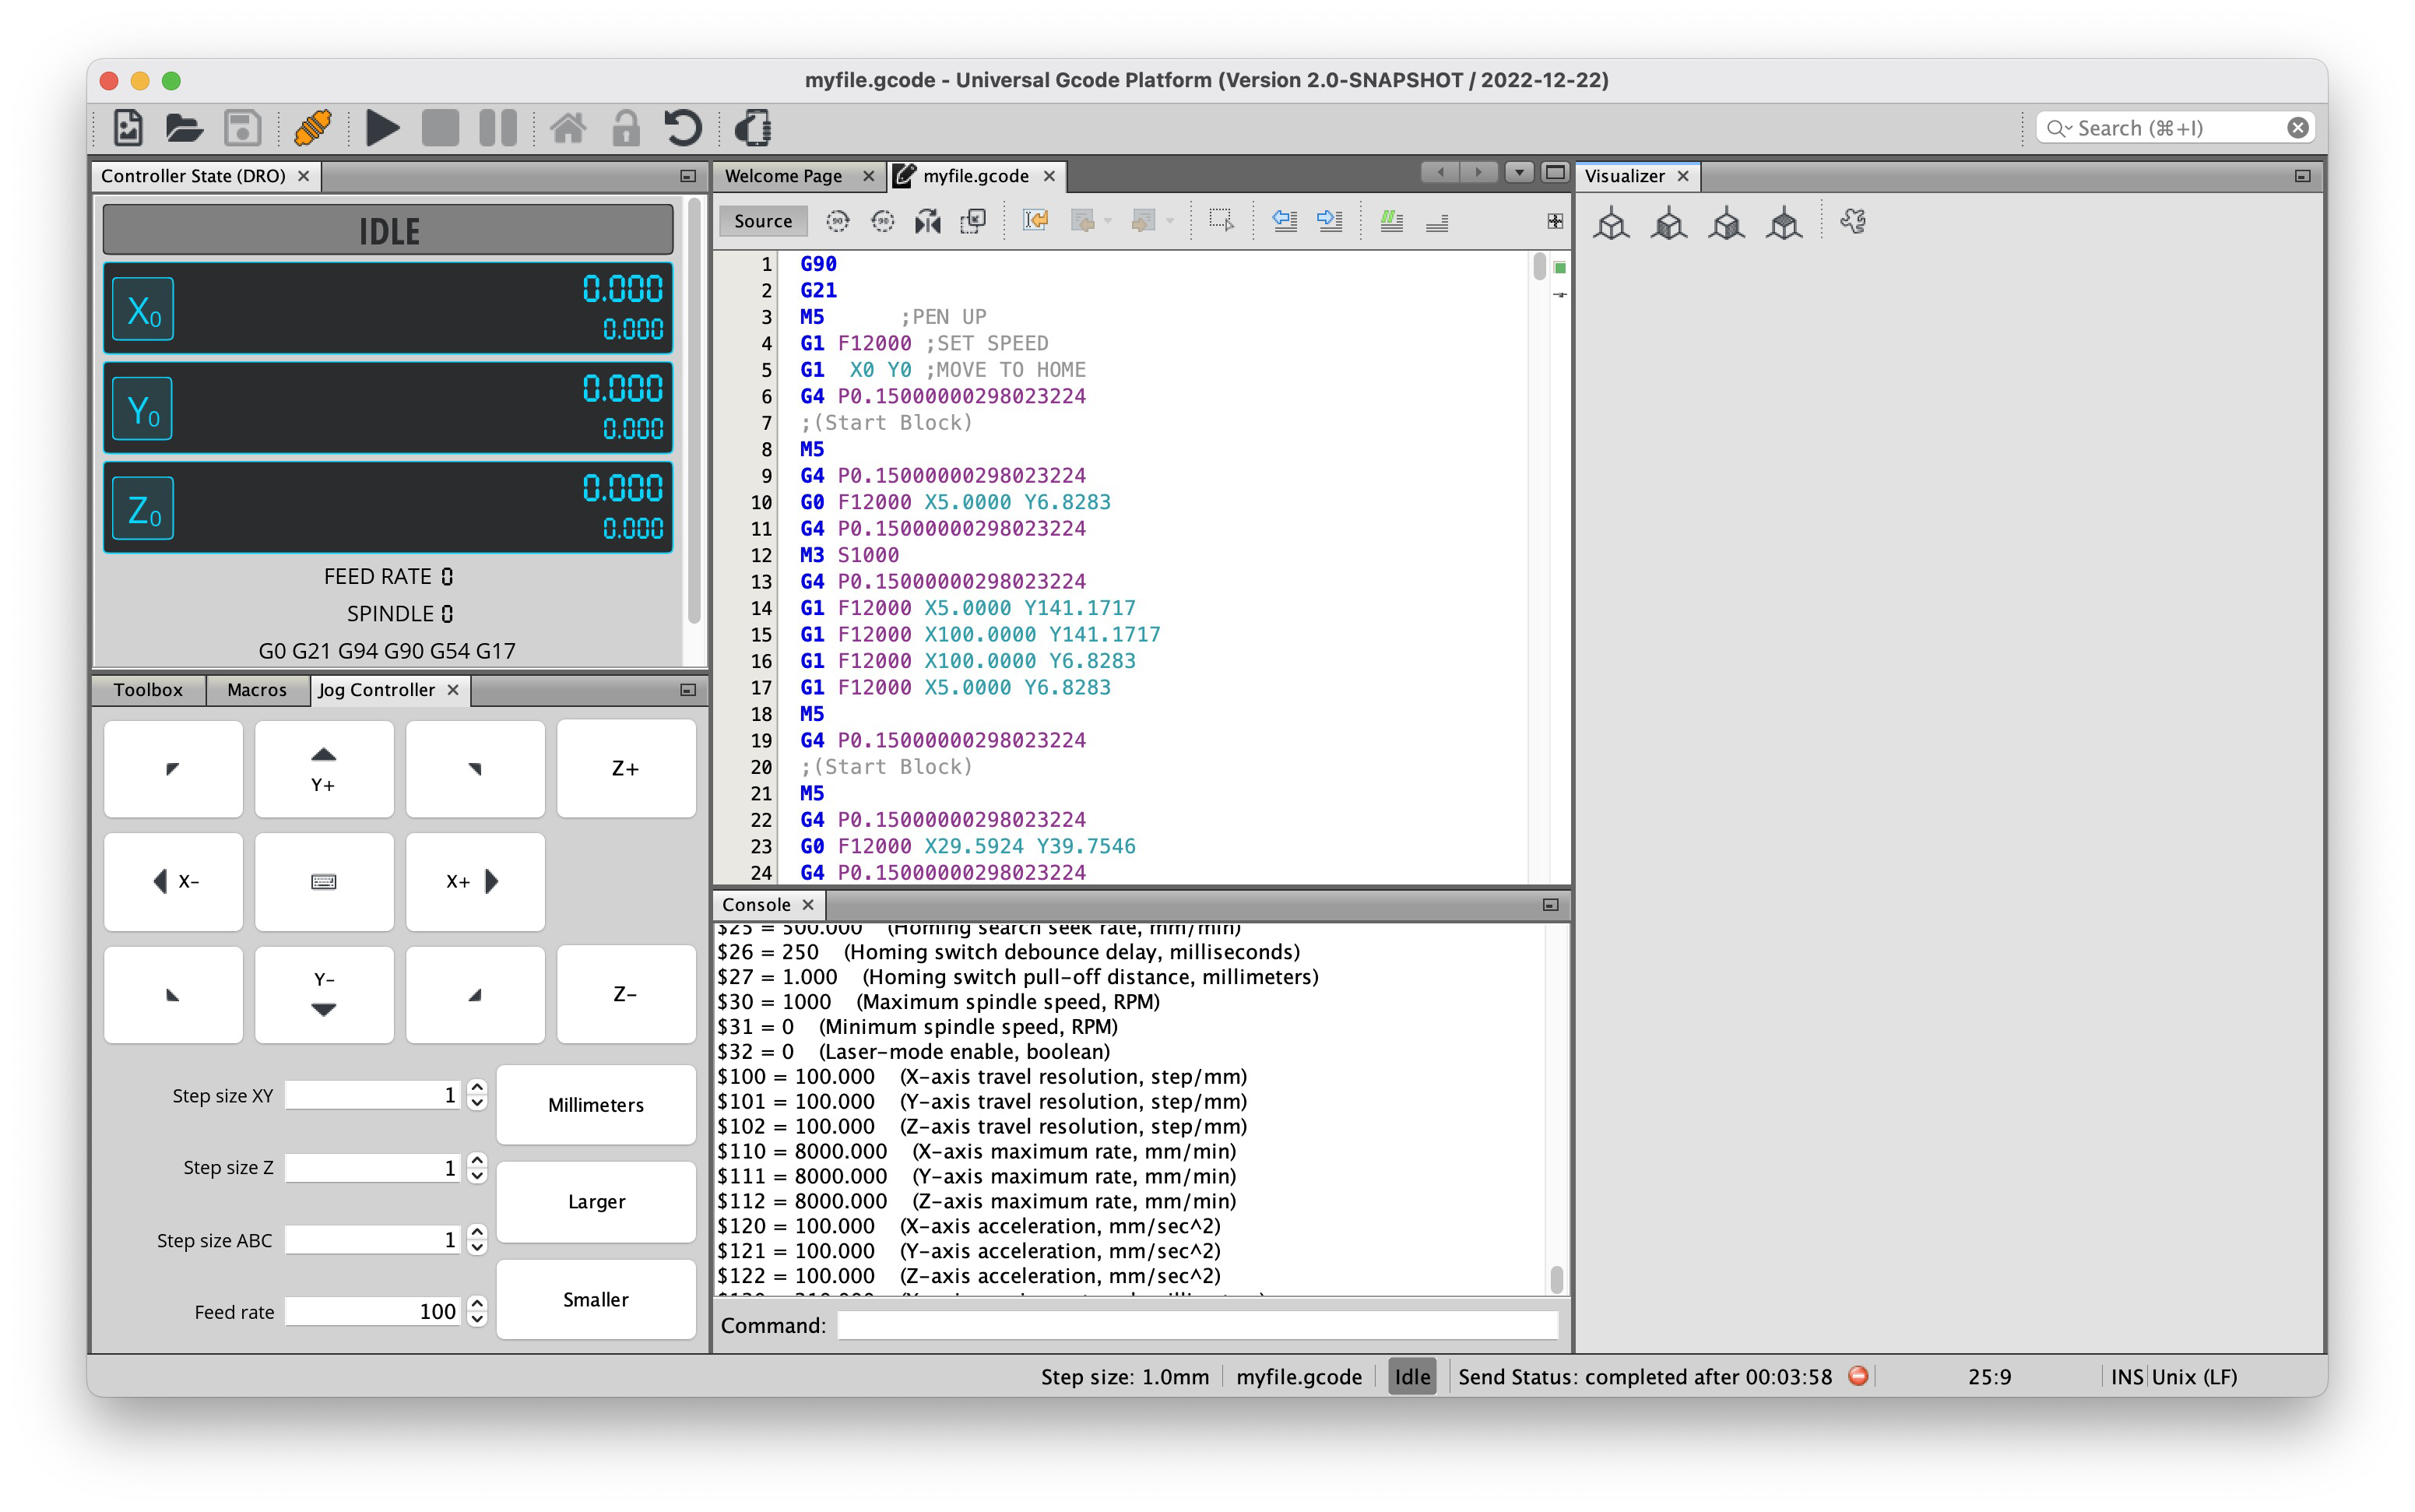Click the translate/move gcode icon

972,221
